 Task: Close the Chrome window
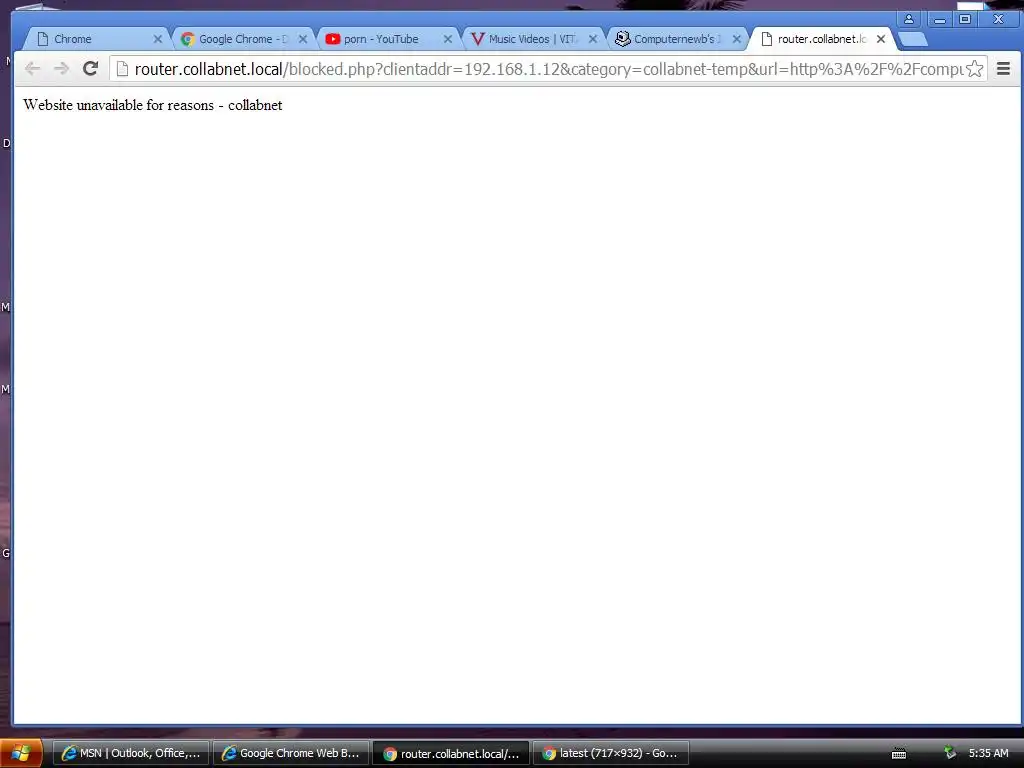coord(999,20)
